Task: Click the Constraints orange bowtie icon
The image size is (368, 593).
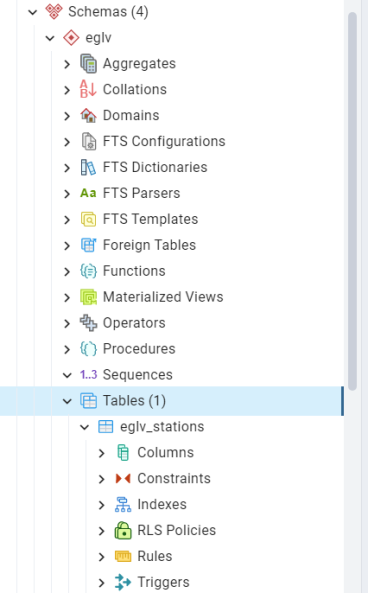Action: pyautogui.click(x=123, y=478)
